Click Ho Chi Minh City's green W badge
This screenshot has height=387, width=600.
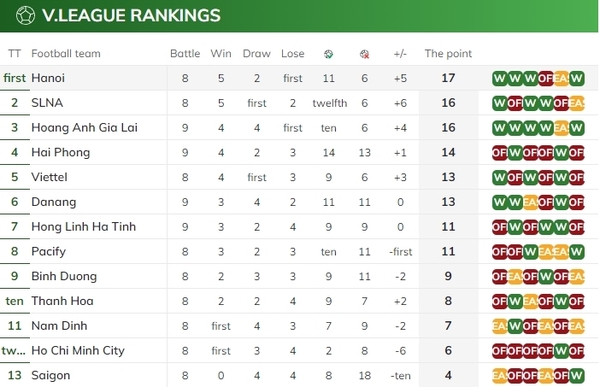pos(561,351)
